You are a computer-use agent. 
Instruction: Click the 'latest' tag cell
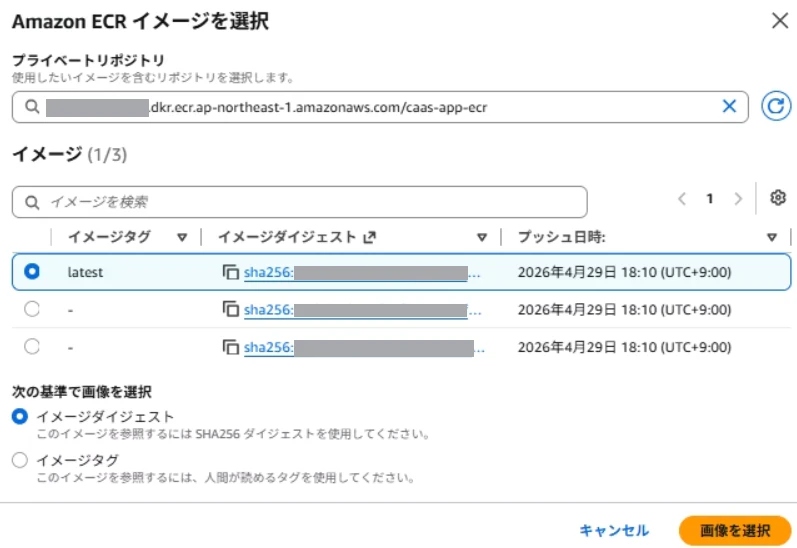point(85,272)
